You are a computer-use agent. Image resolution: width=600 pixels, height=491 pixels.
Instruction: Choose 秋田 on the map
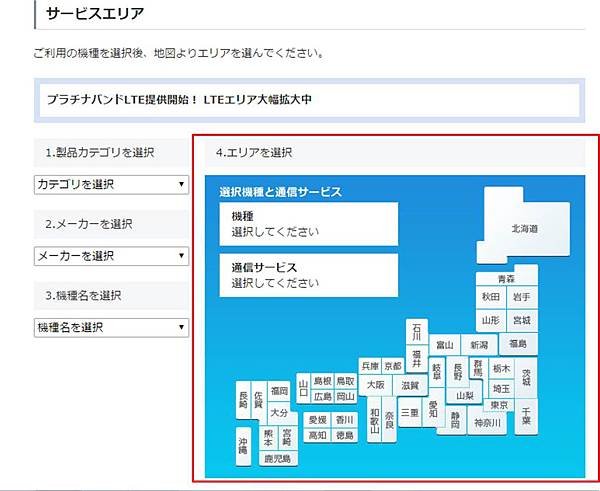click(491, 297)
